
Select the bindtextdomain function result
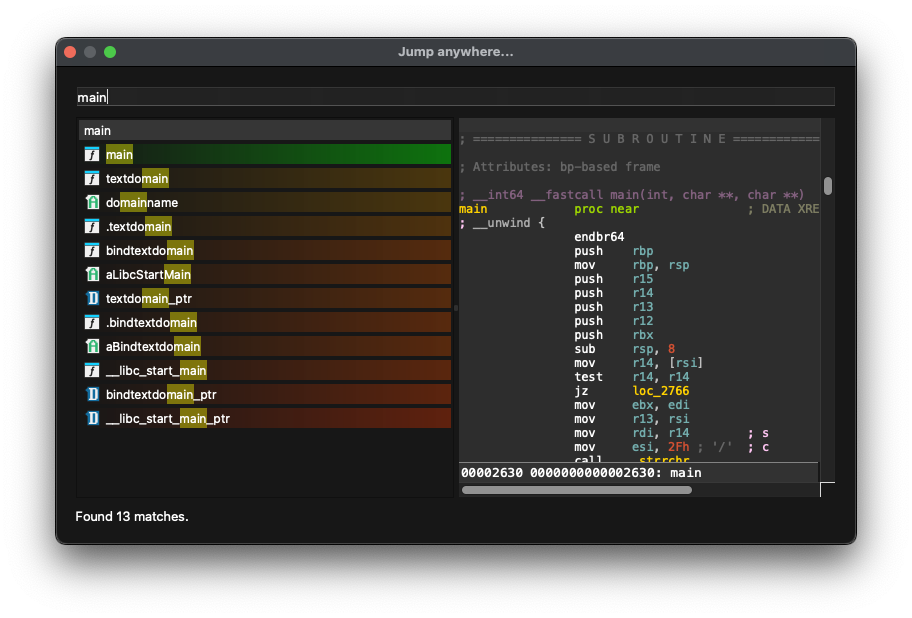point(150,251)
